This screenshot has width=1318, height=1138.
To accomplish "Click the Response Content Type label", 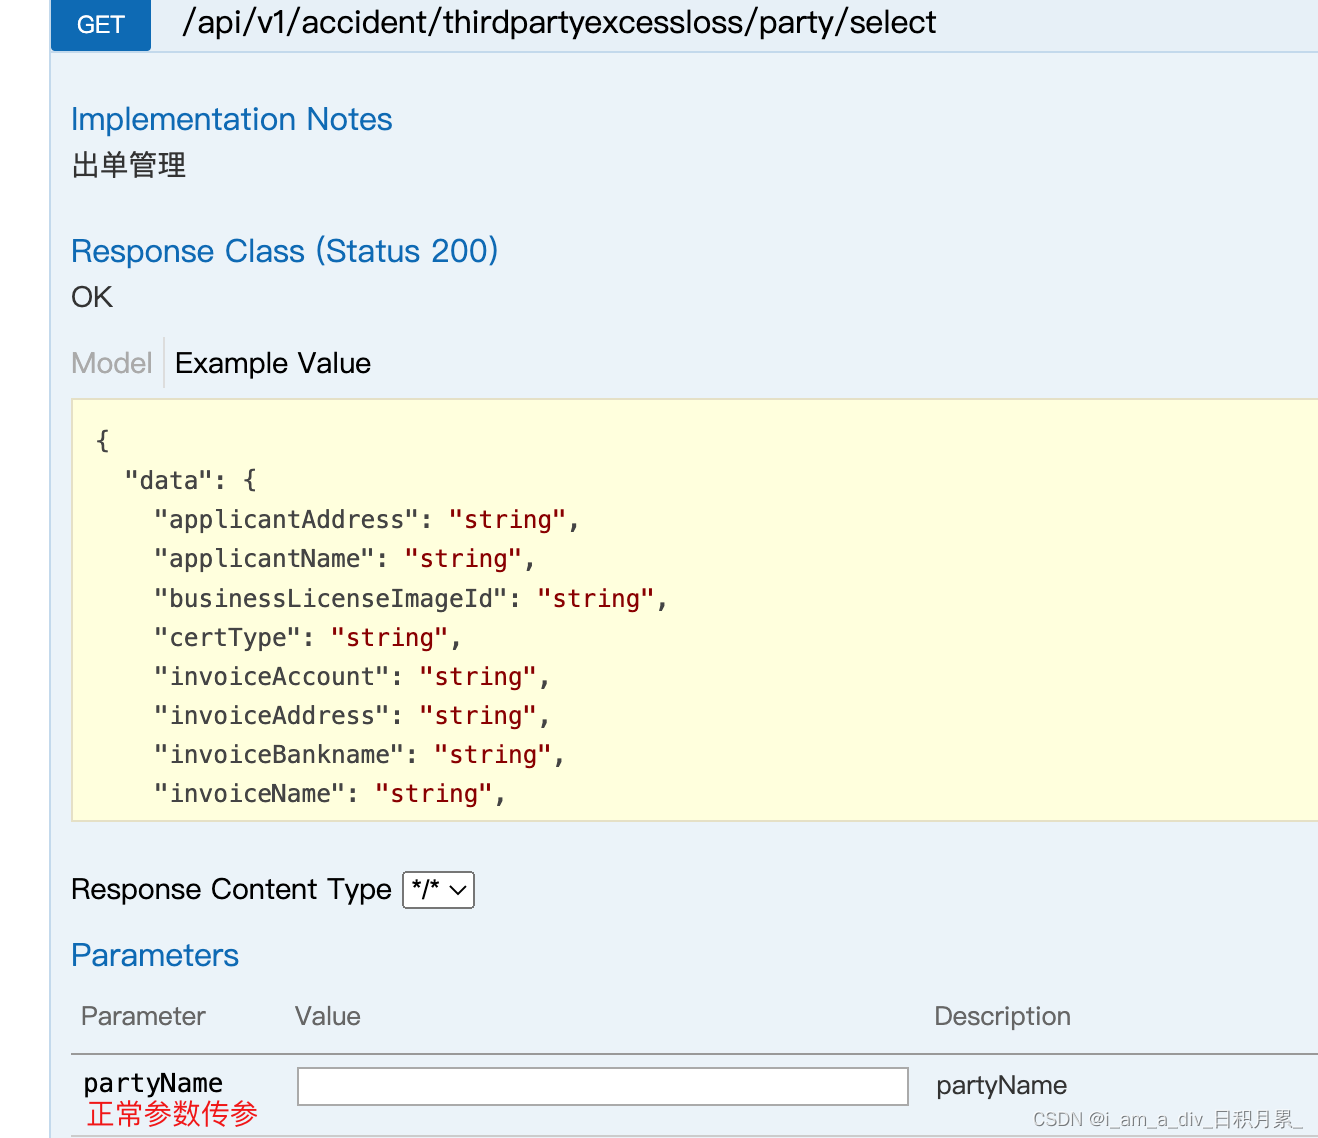I will [x=231, y=889].
